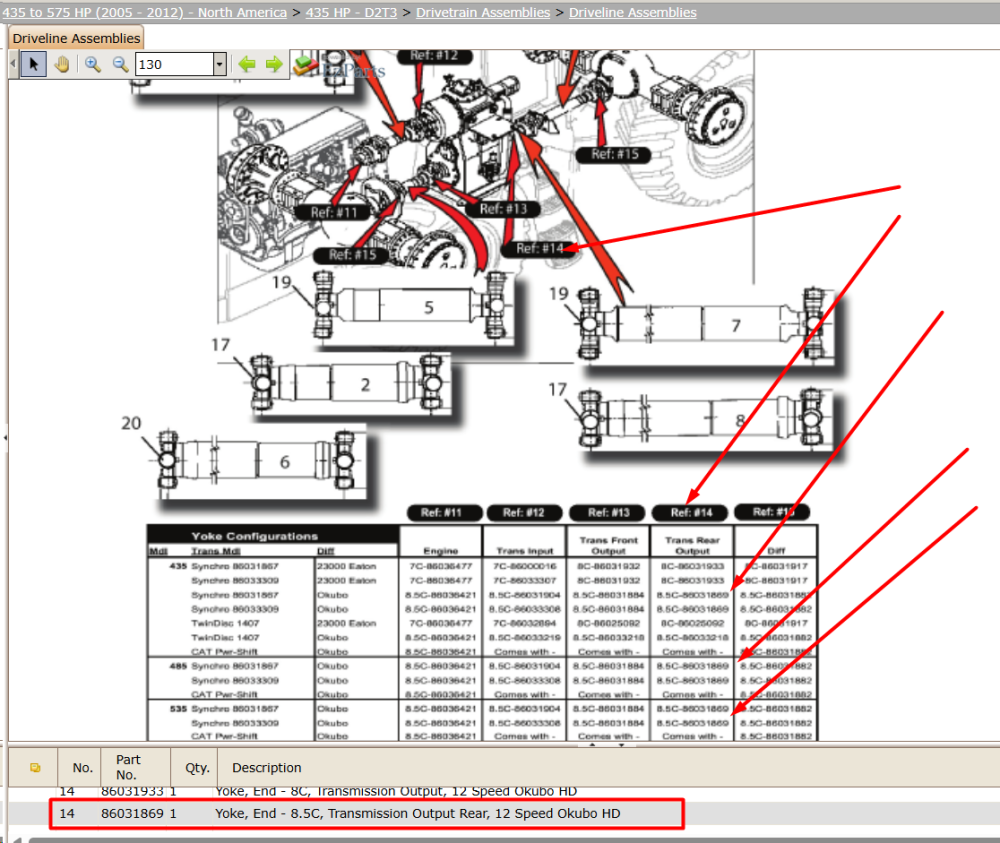Image resolution: width=1000 pixels, height=843 pixels.
Task: Click callout number 17 beside shaft 8
Action: 557,389
